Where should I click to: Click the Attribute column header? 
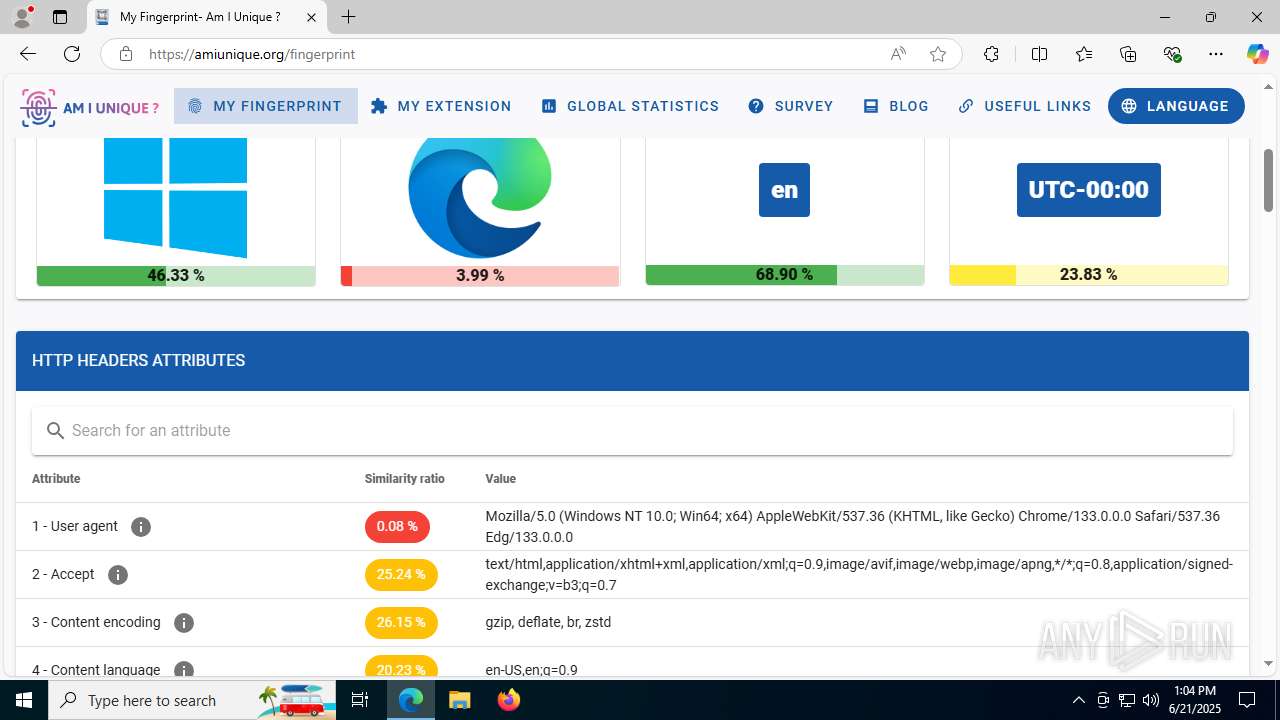pyautogui.click(x=56, y=479)
